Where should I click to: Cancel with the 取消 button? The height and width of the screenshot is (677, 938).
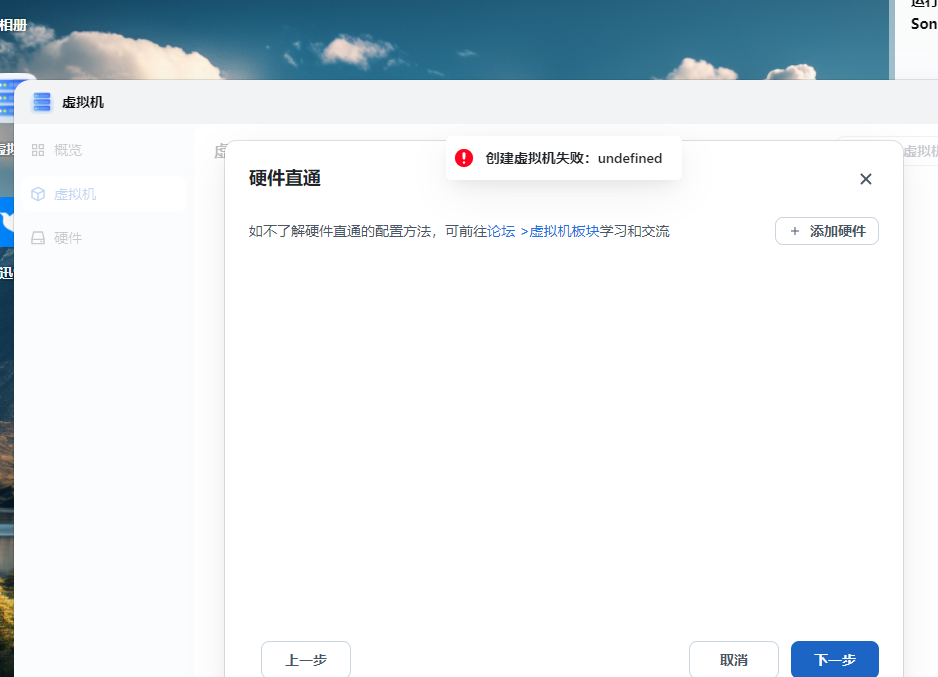pyautogui.click(x=733, y=659)
